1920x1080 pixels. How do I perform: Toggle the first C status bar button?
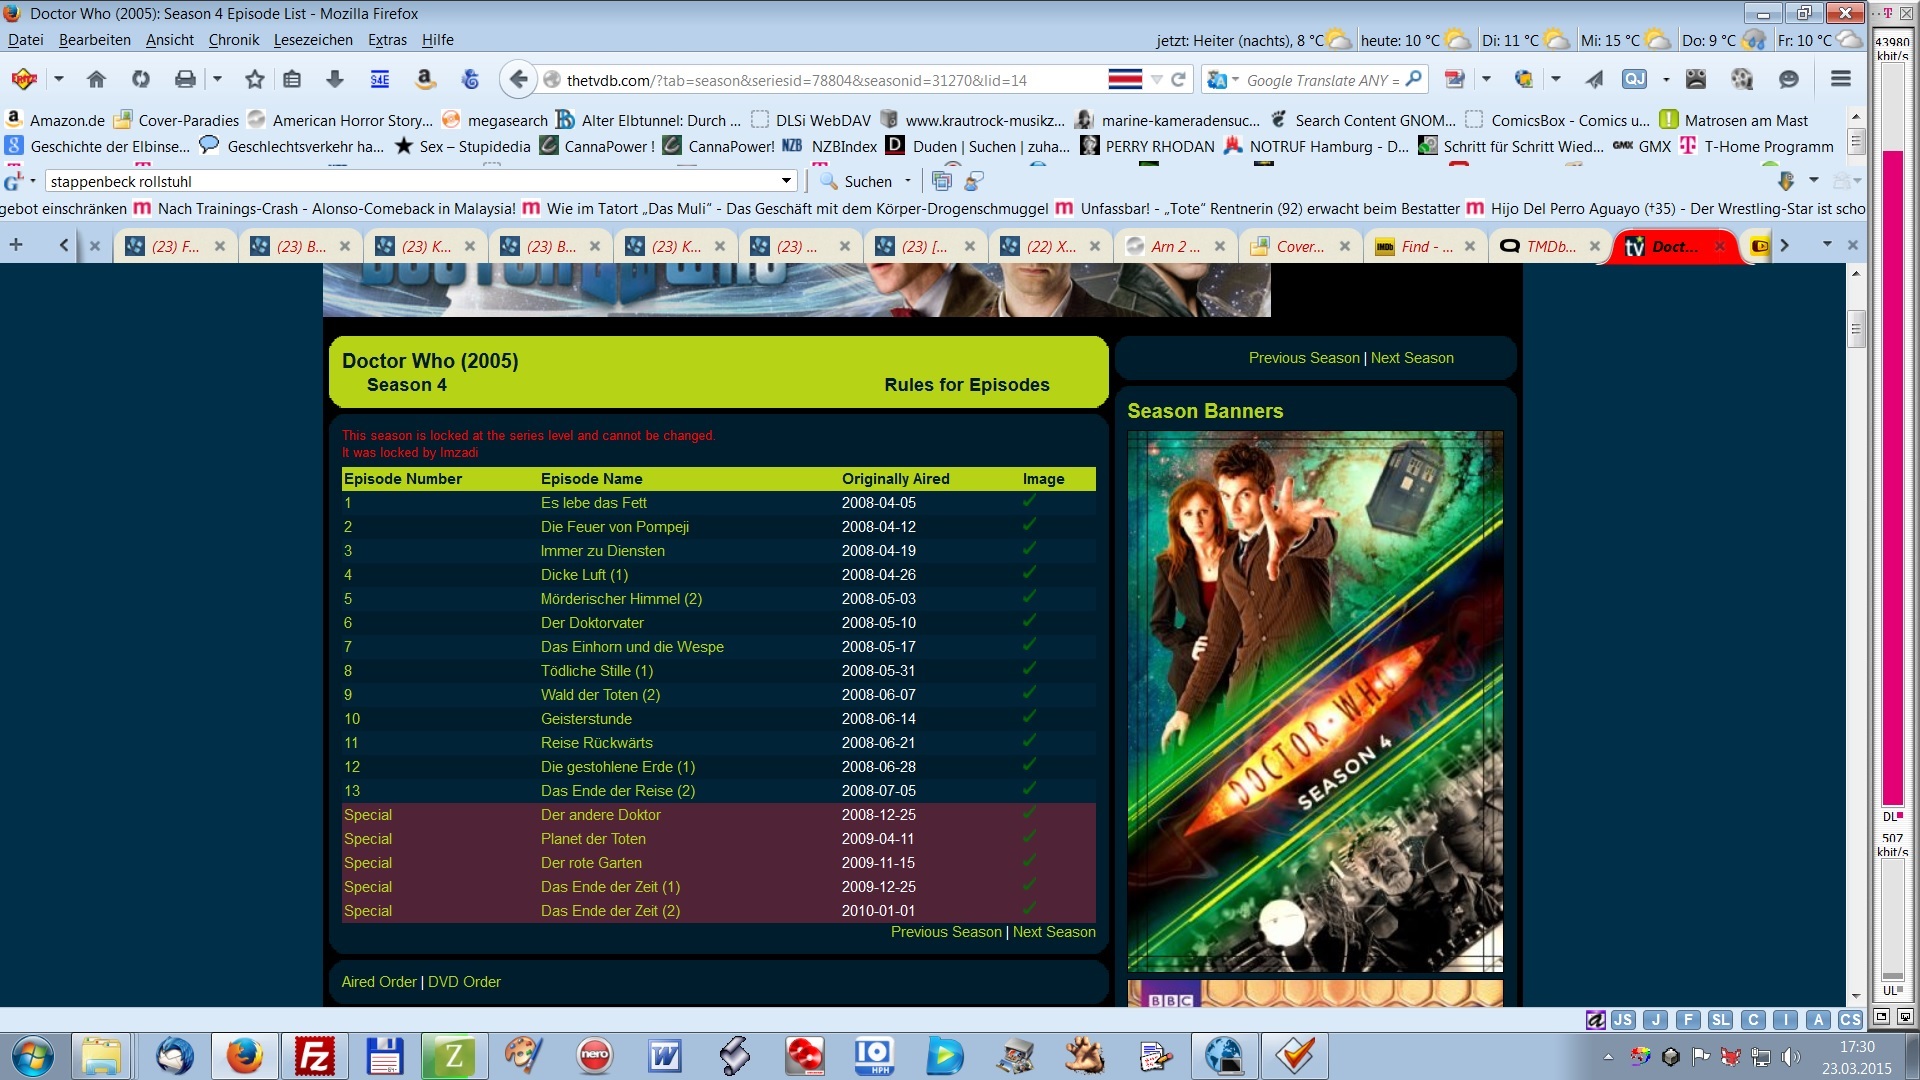pyautogui.click(x=1753, y=1020)
